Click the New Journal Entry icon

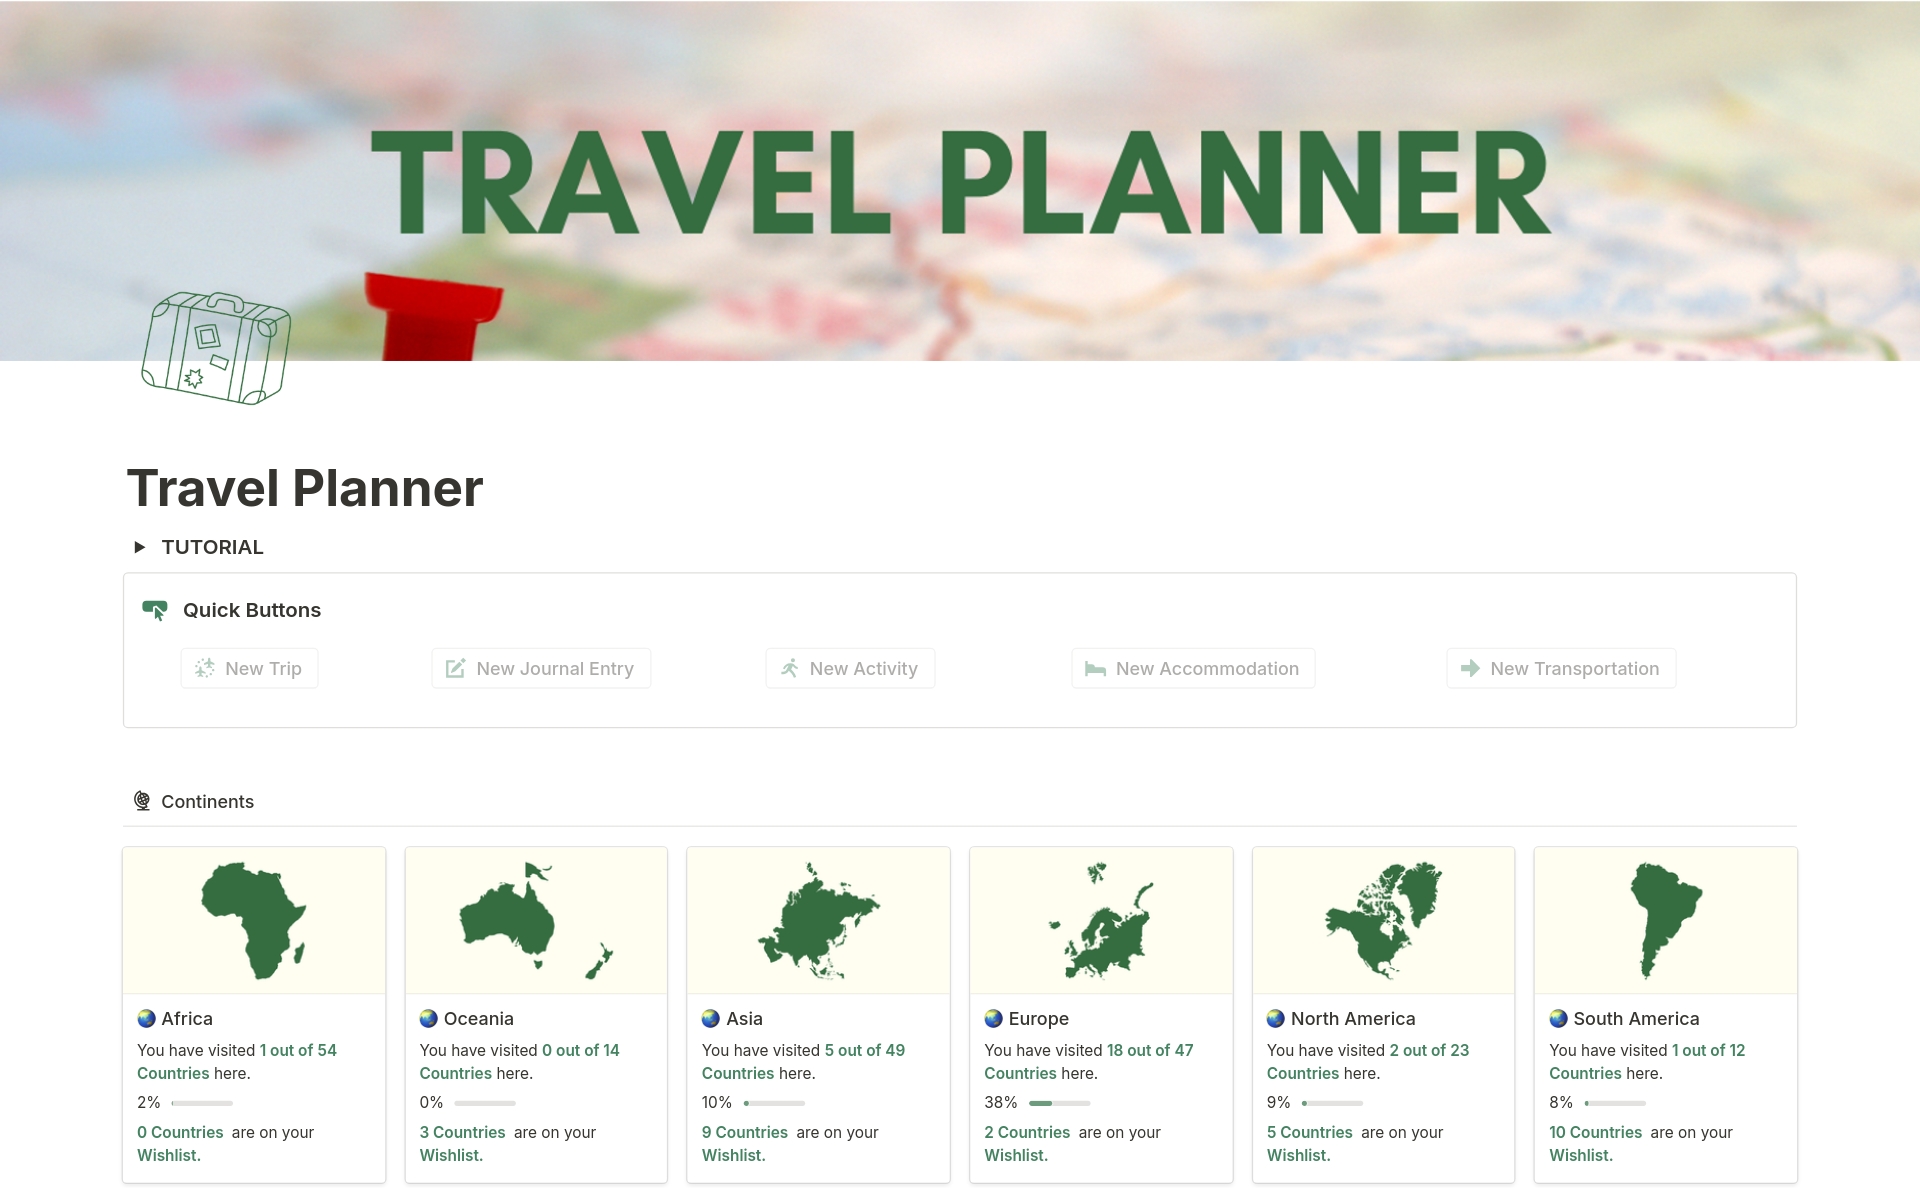456,669
